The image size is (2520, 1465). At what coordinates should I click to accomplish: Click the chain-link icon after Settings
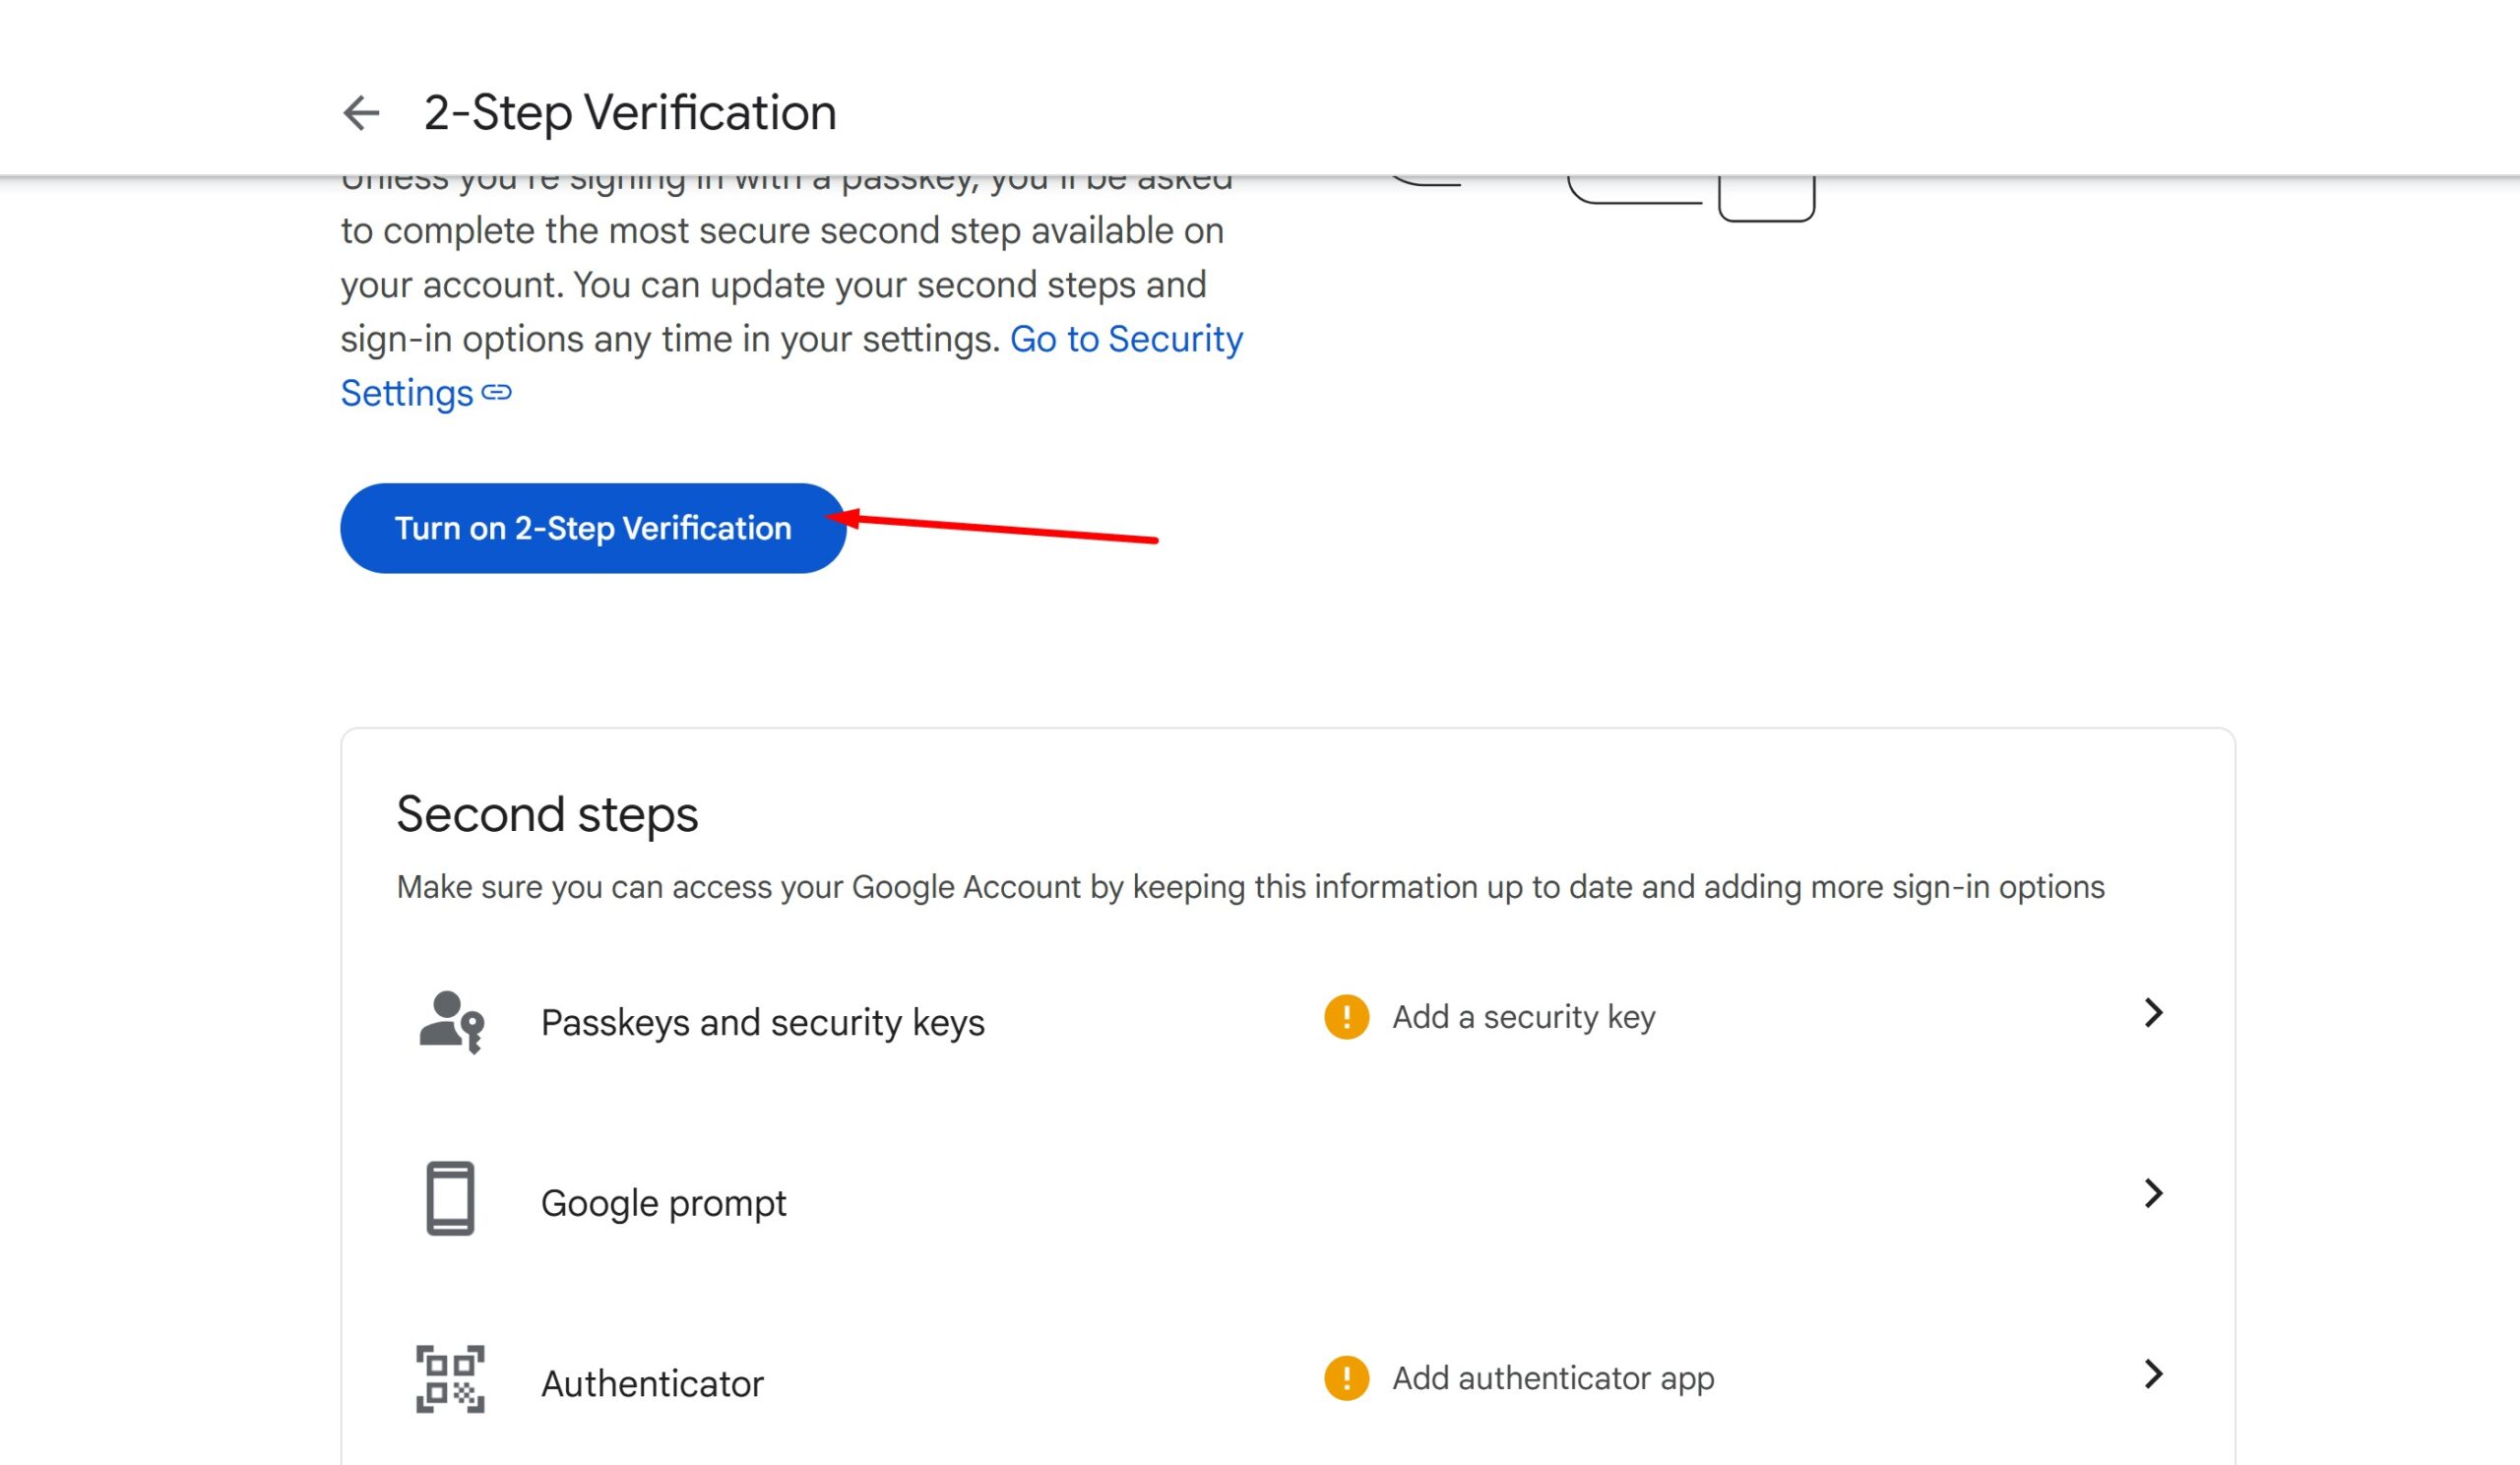click(497, 393)
